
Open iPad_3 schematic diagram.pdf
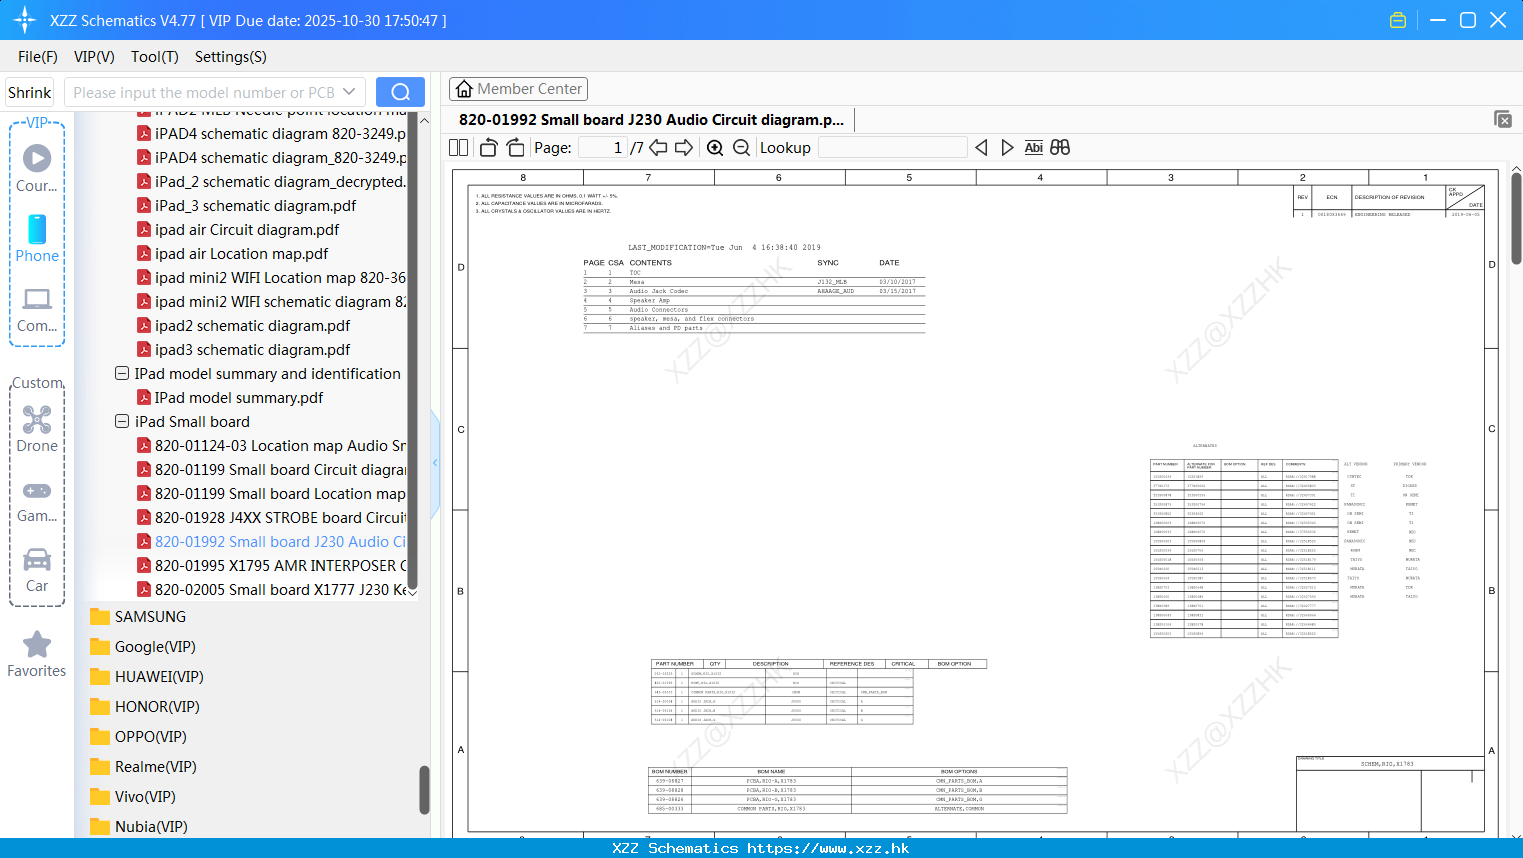click(x=246, y=205)
